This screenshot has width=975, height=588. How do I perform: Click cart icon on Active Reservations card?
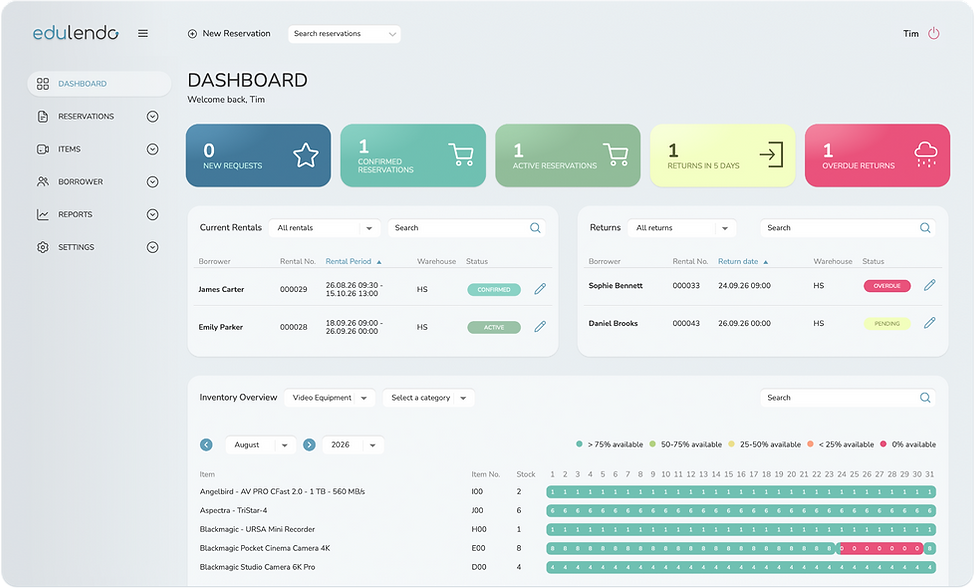616,154
